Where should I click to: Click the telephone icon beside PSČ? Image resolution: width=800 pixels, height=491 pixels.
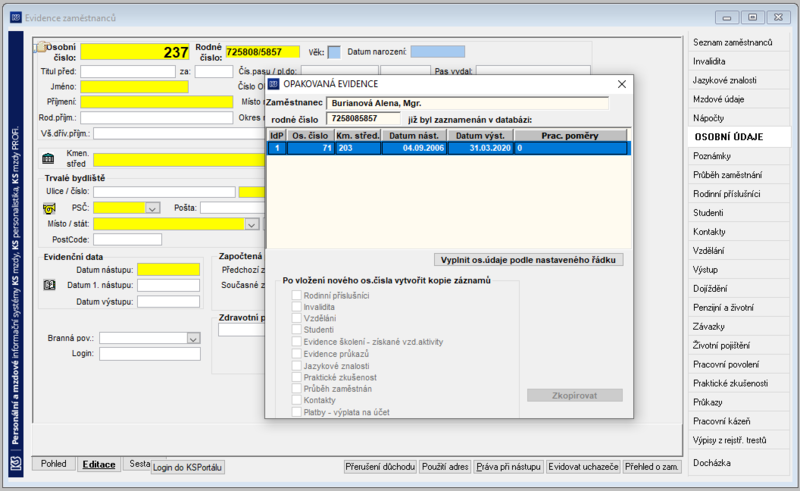[49, 208]
